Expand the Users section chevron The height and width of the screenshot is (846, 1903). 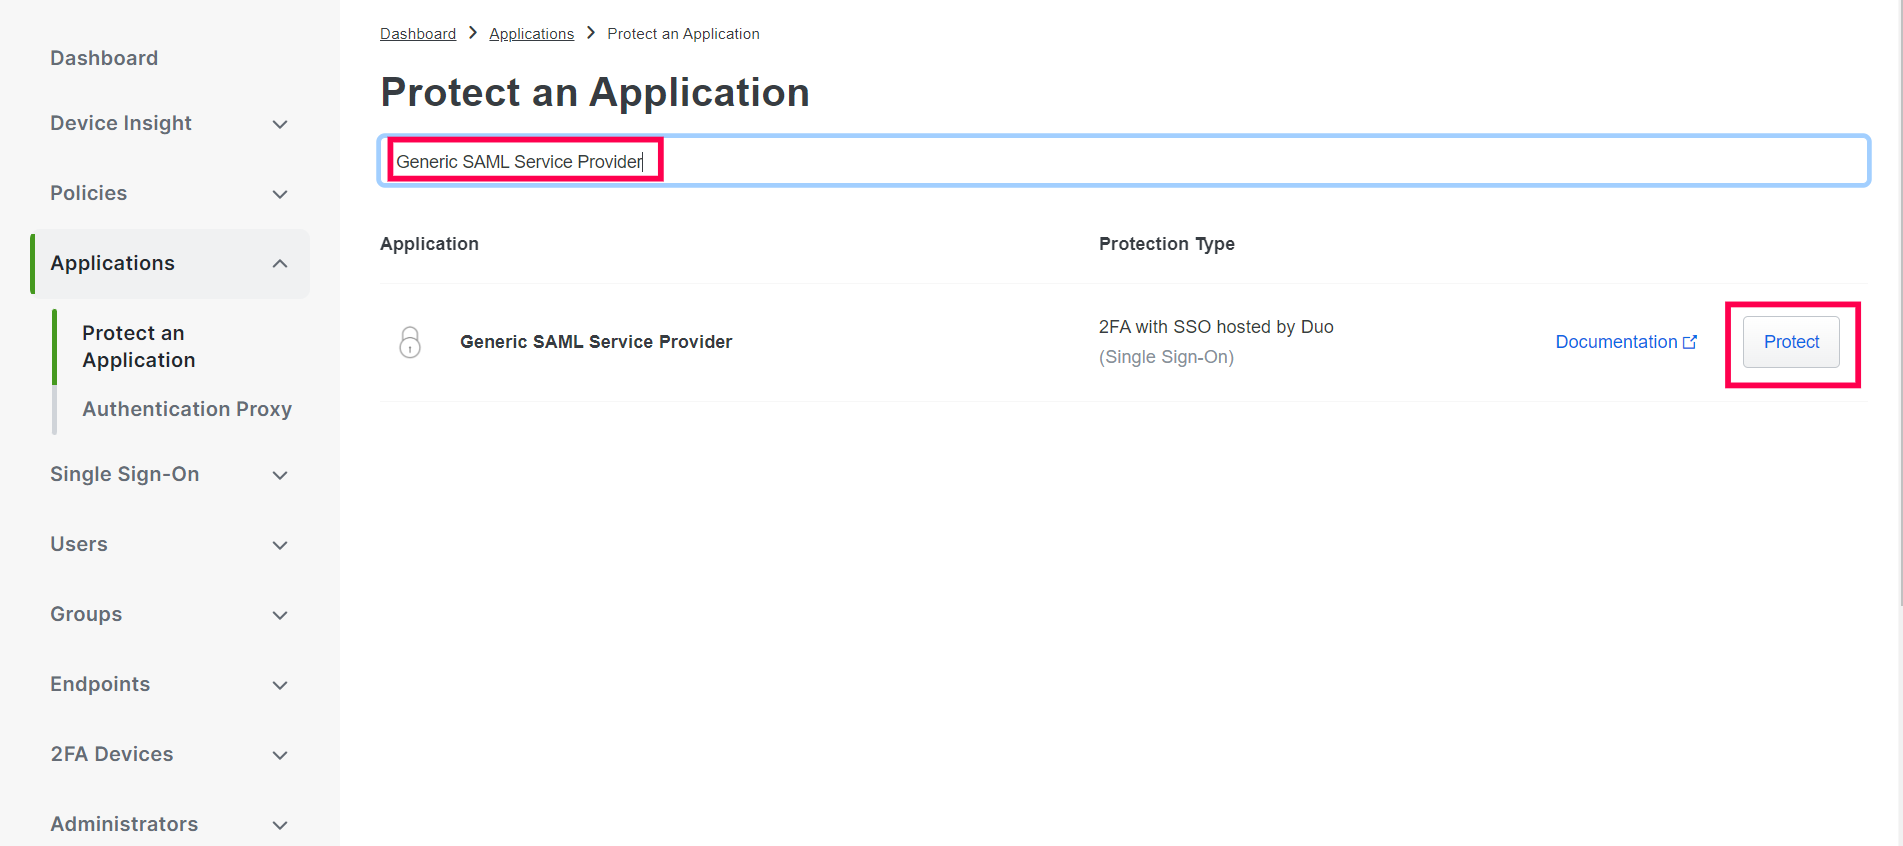coord(280,545)
